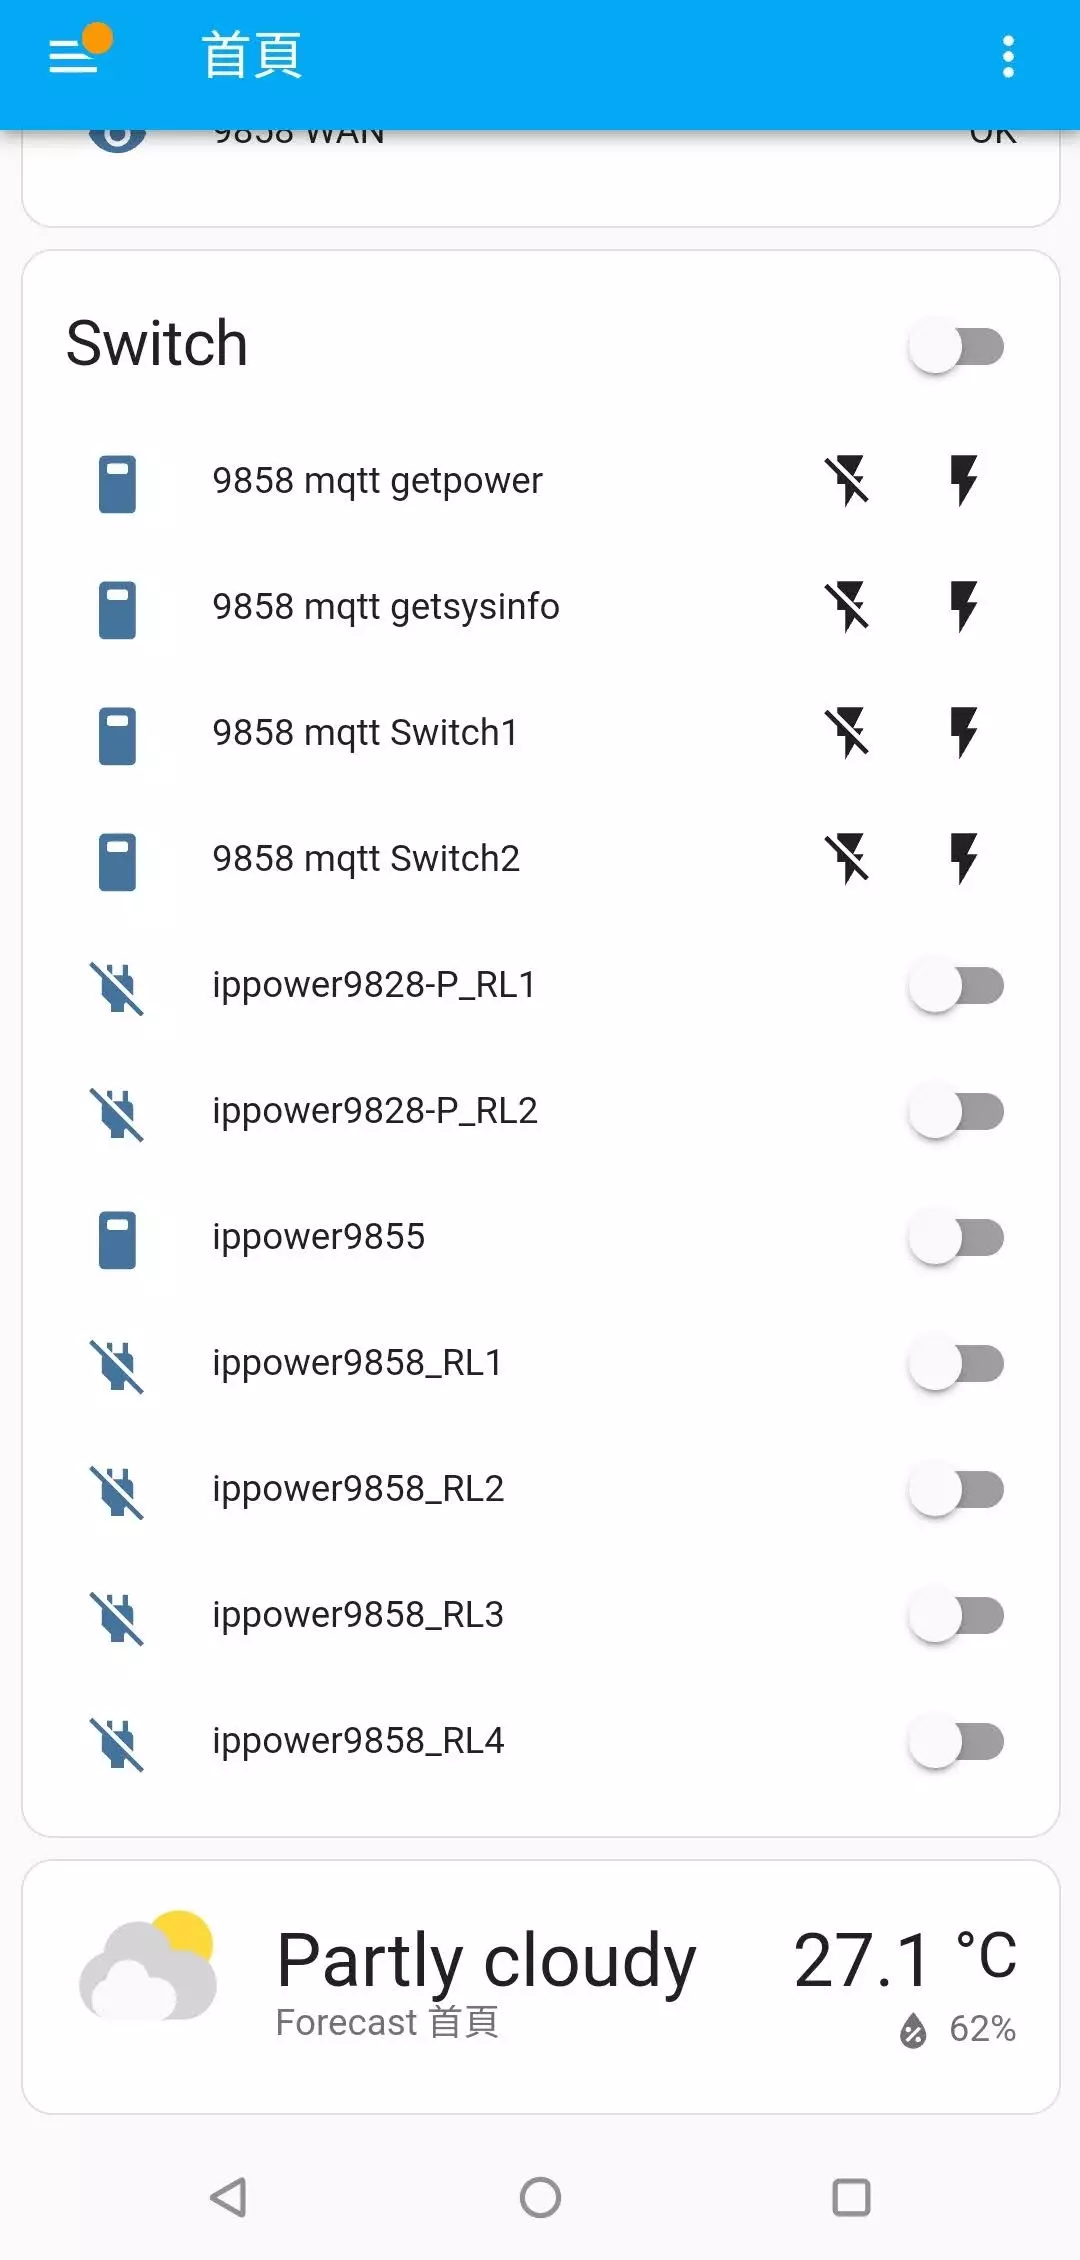Screen dimensions: 1080x2260
Task: Turn off 9858 mqtt getpower flash-off icon
Action: coord(847,481)
